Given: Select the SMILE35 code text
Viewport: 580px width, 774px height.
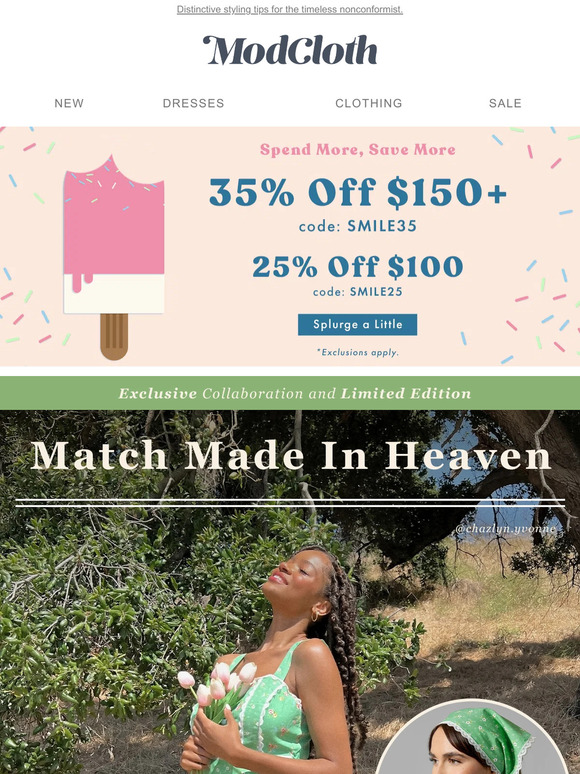Looking at the screenshot, I should [x=382, y=226].
